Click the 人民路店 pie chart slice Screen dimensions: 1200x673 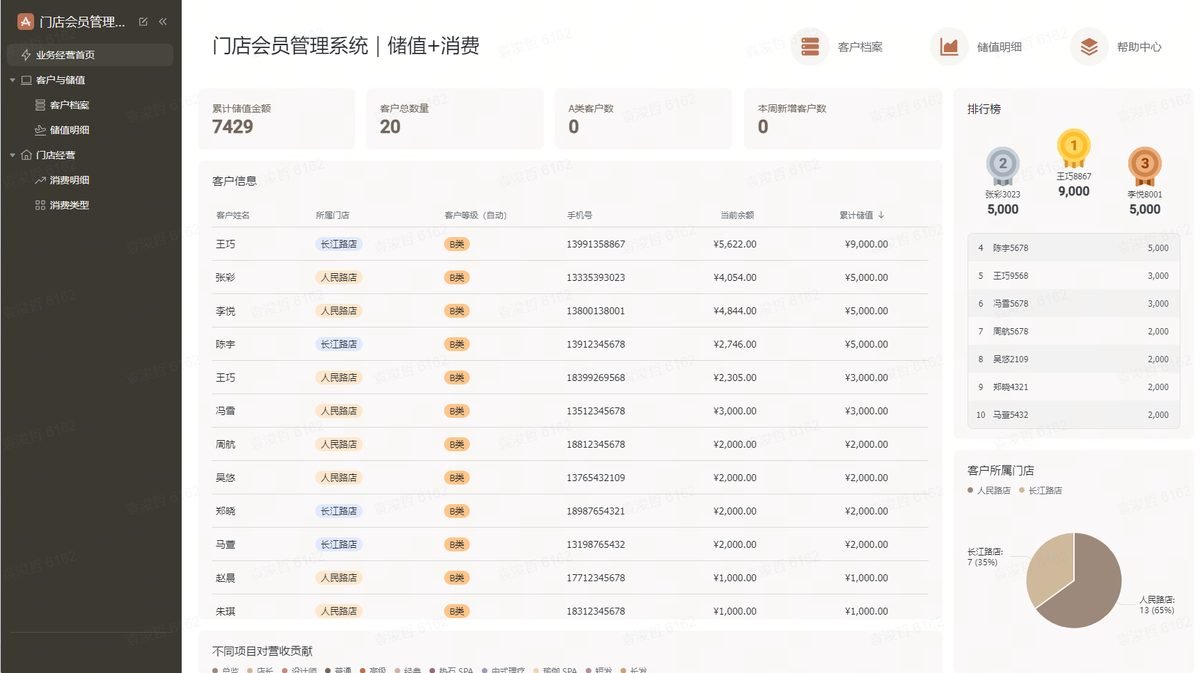(1090, 590)
